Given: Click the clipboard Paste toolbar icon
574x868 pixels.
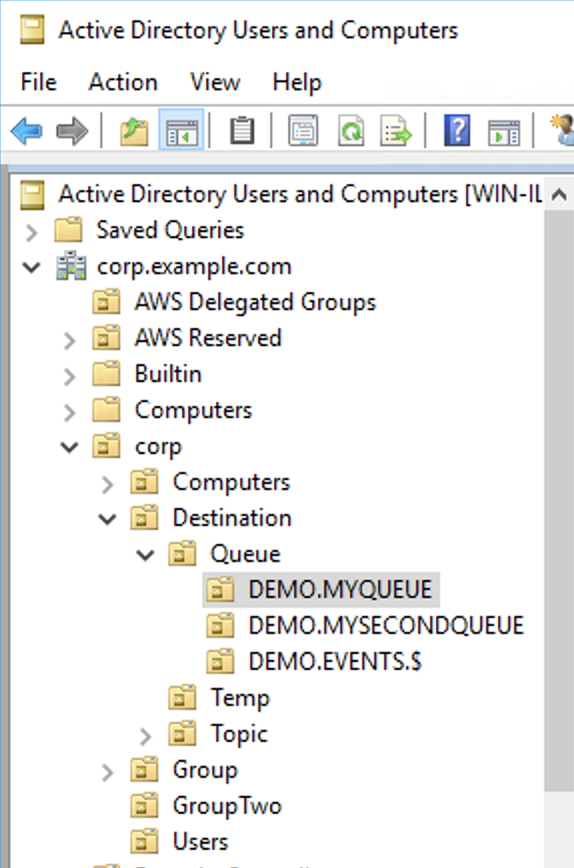Looking at the screenshot, I should [242, 131].
